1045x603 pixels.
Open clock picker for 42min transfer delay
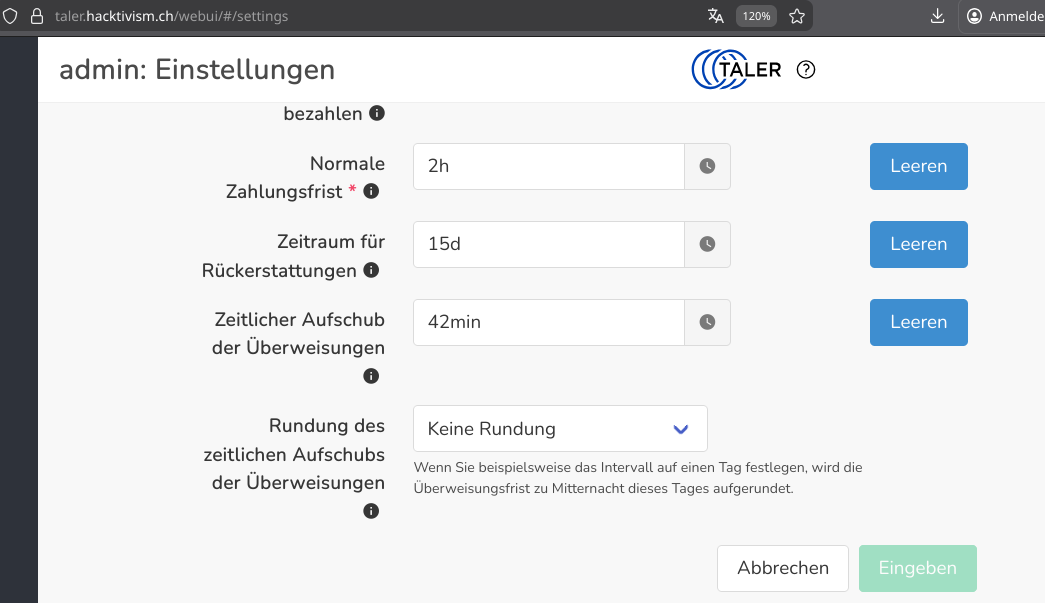click(x=707, y=322)
